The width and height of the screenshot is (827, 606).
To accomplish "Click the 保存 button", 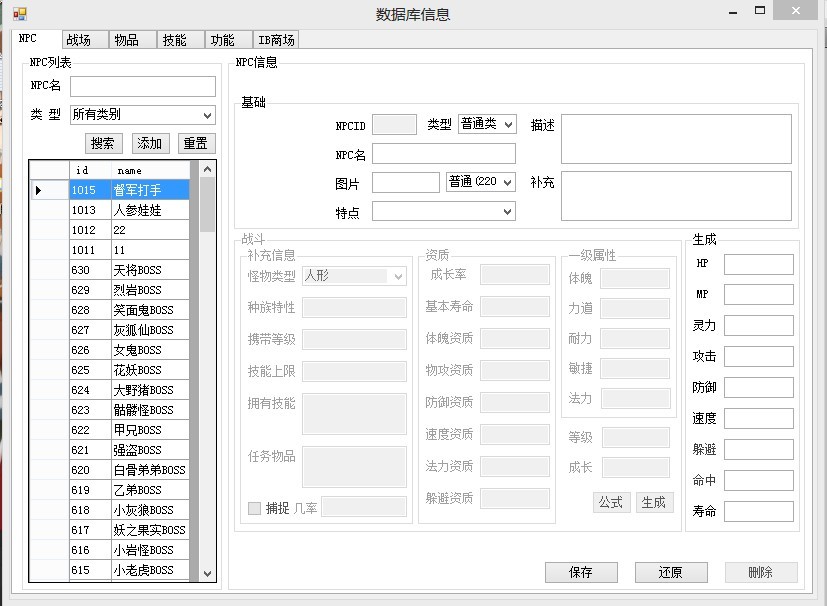I will (x=581, y=572).
